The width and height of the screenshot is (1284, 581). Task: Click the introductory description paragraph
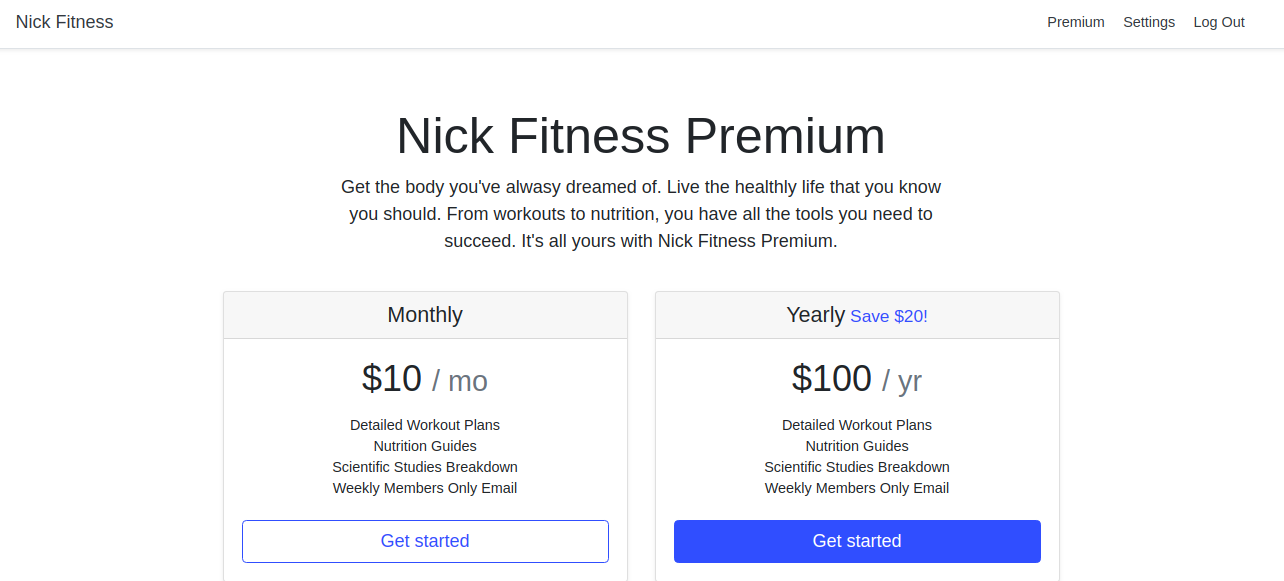tap(641, 214)
